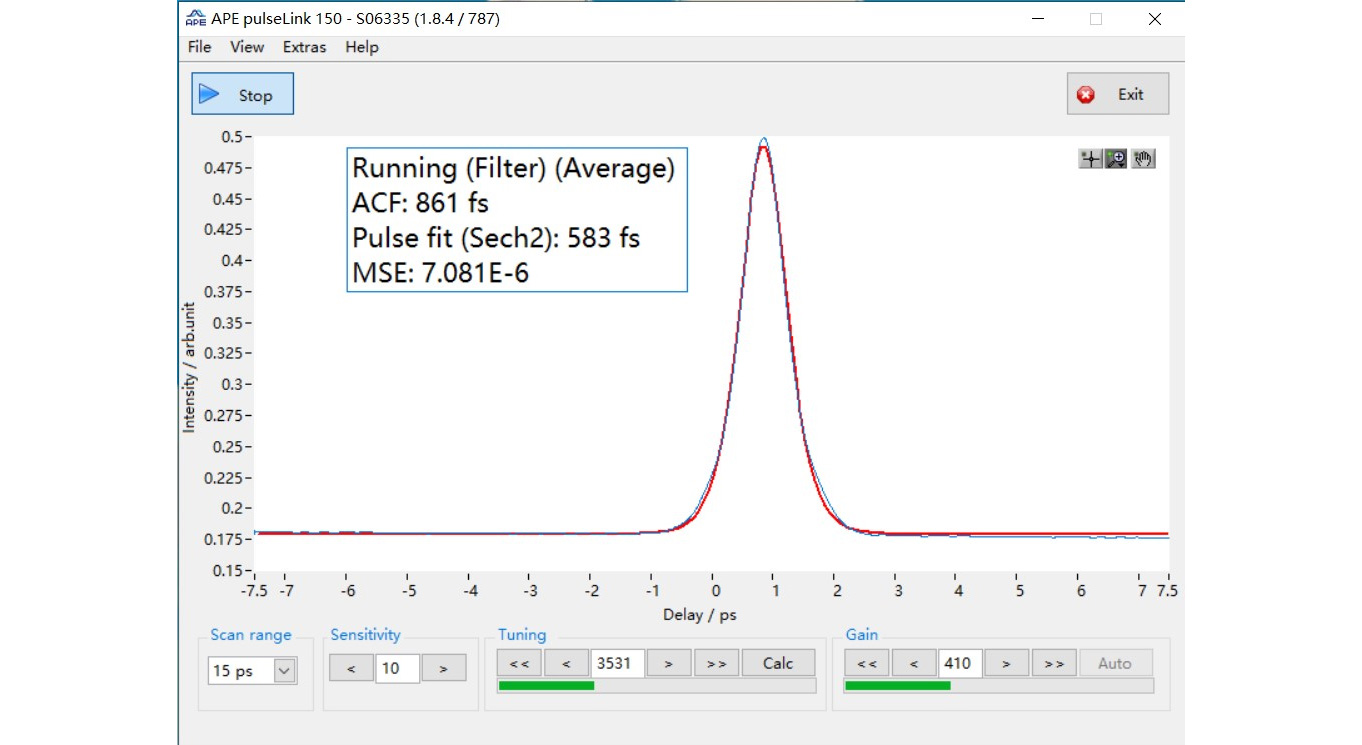Fast-decrease Tuning with double left arrow

click(x=519, y=663)
